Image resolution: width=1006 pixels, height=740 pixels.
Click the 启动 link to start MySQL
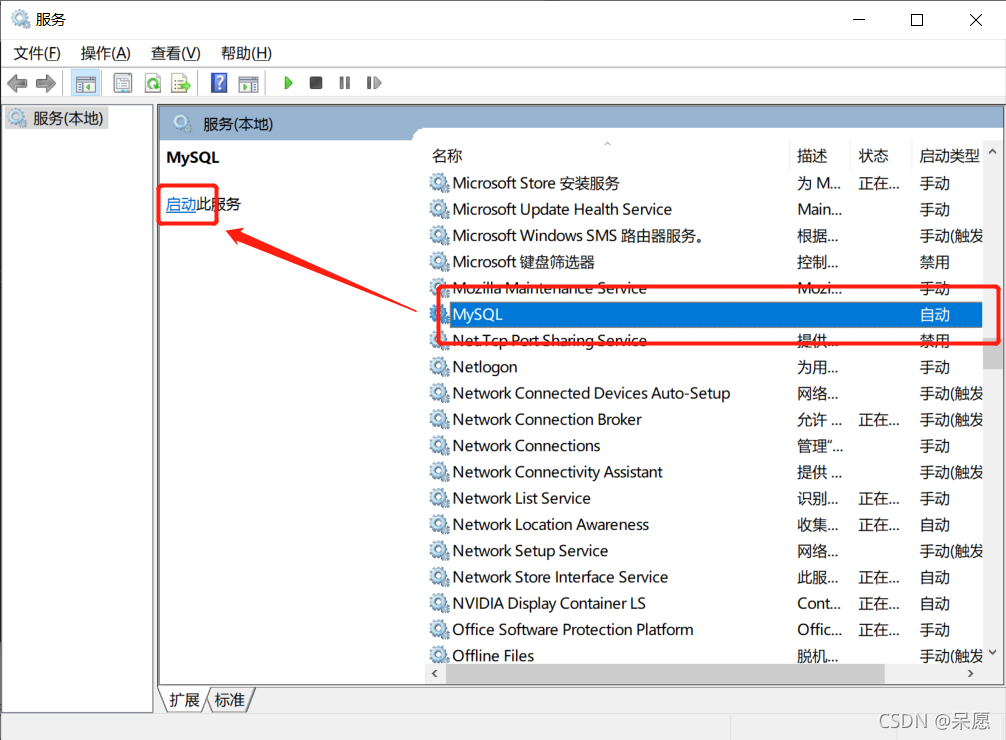click(x=181, y=205)
